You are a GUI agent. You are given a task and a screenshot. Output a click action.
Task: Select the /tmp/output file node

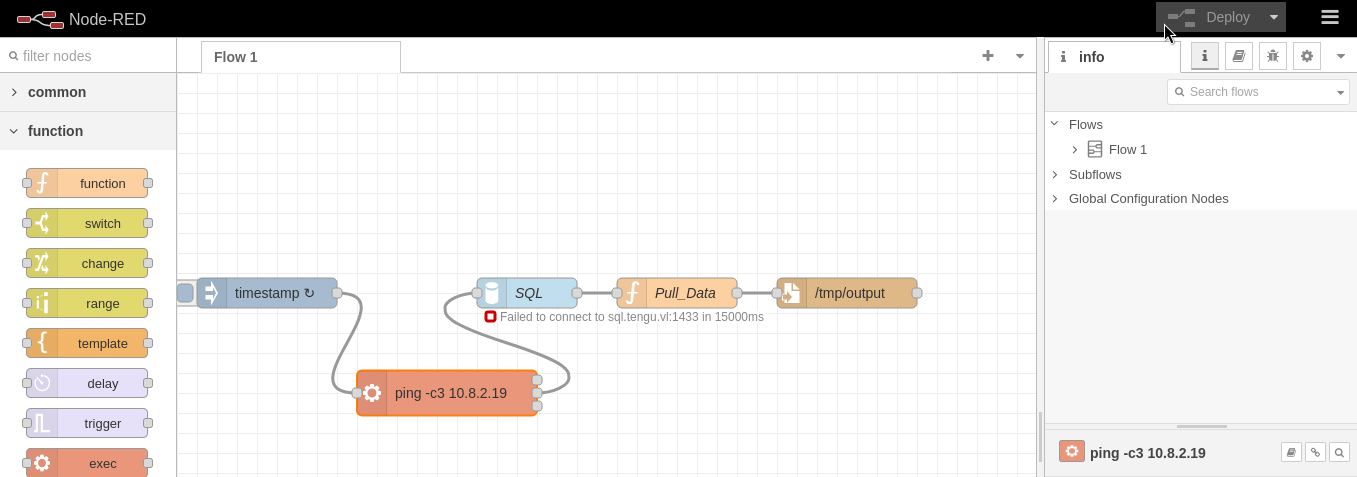tap(847, 293)
